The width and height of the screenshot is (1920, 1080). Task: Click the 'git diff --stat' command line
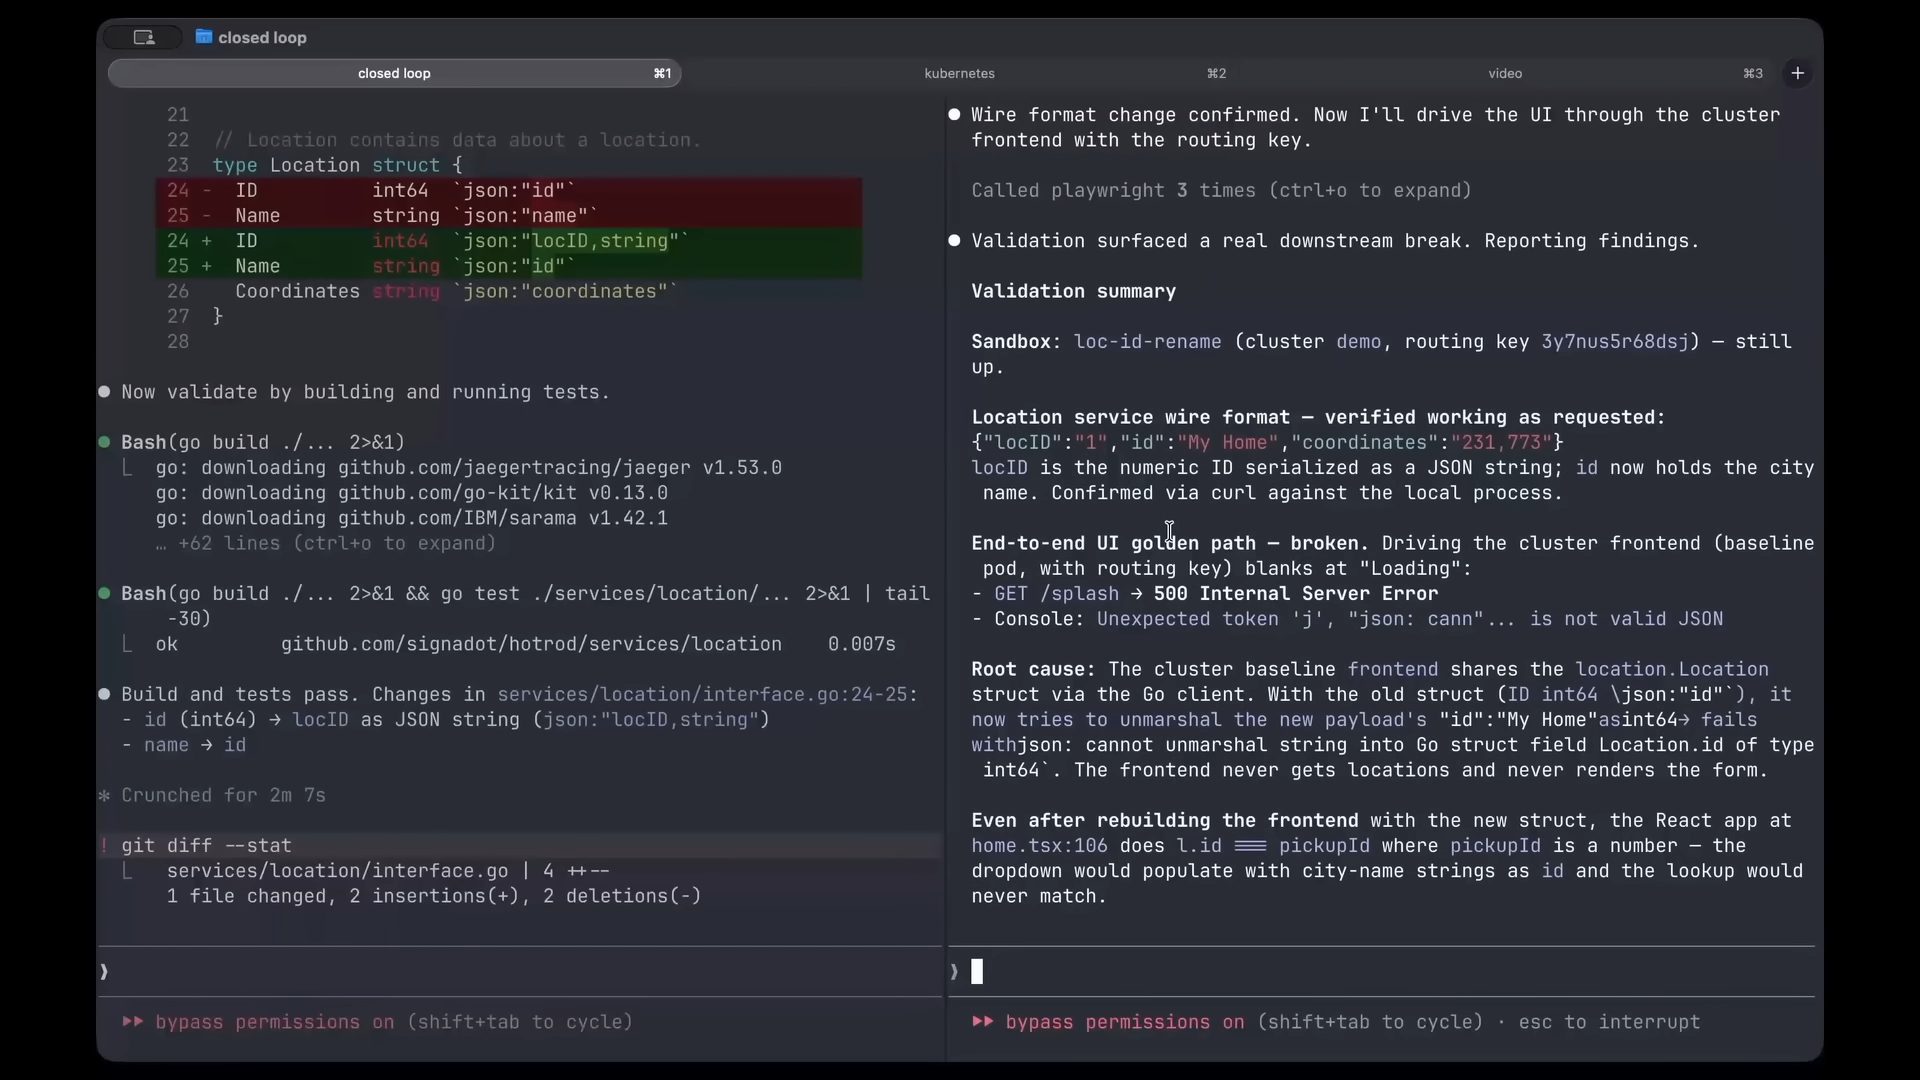pyautogui.click(x=206, y=846)
